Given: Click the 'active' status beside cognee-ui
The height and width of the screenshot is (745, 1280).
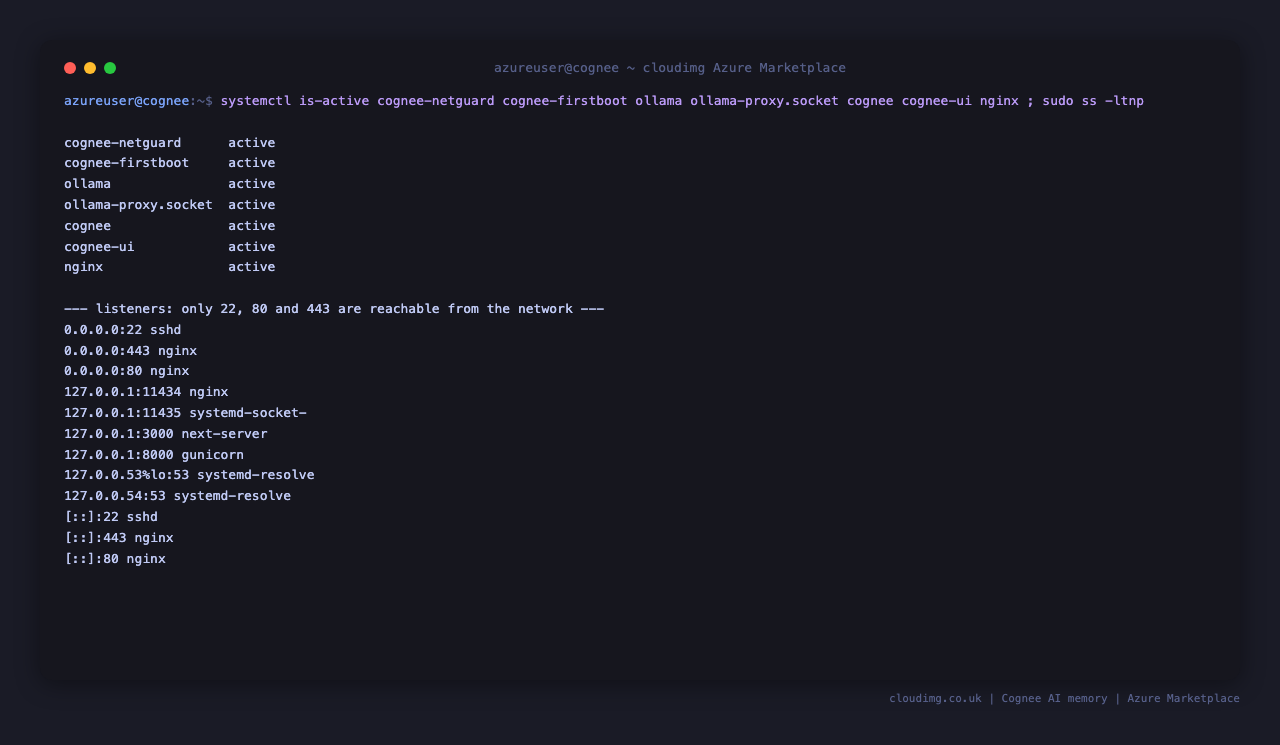Looking at the screenshot, I should pos(252,247).
